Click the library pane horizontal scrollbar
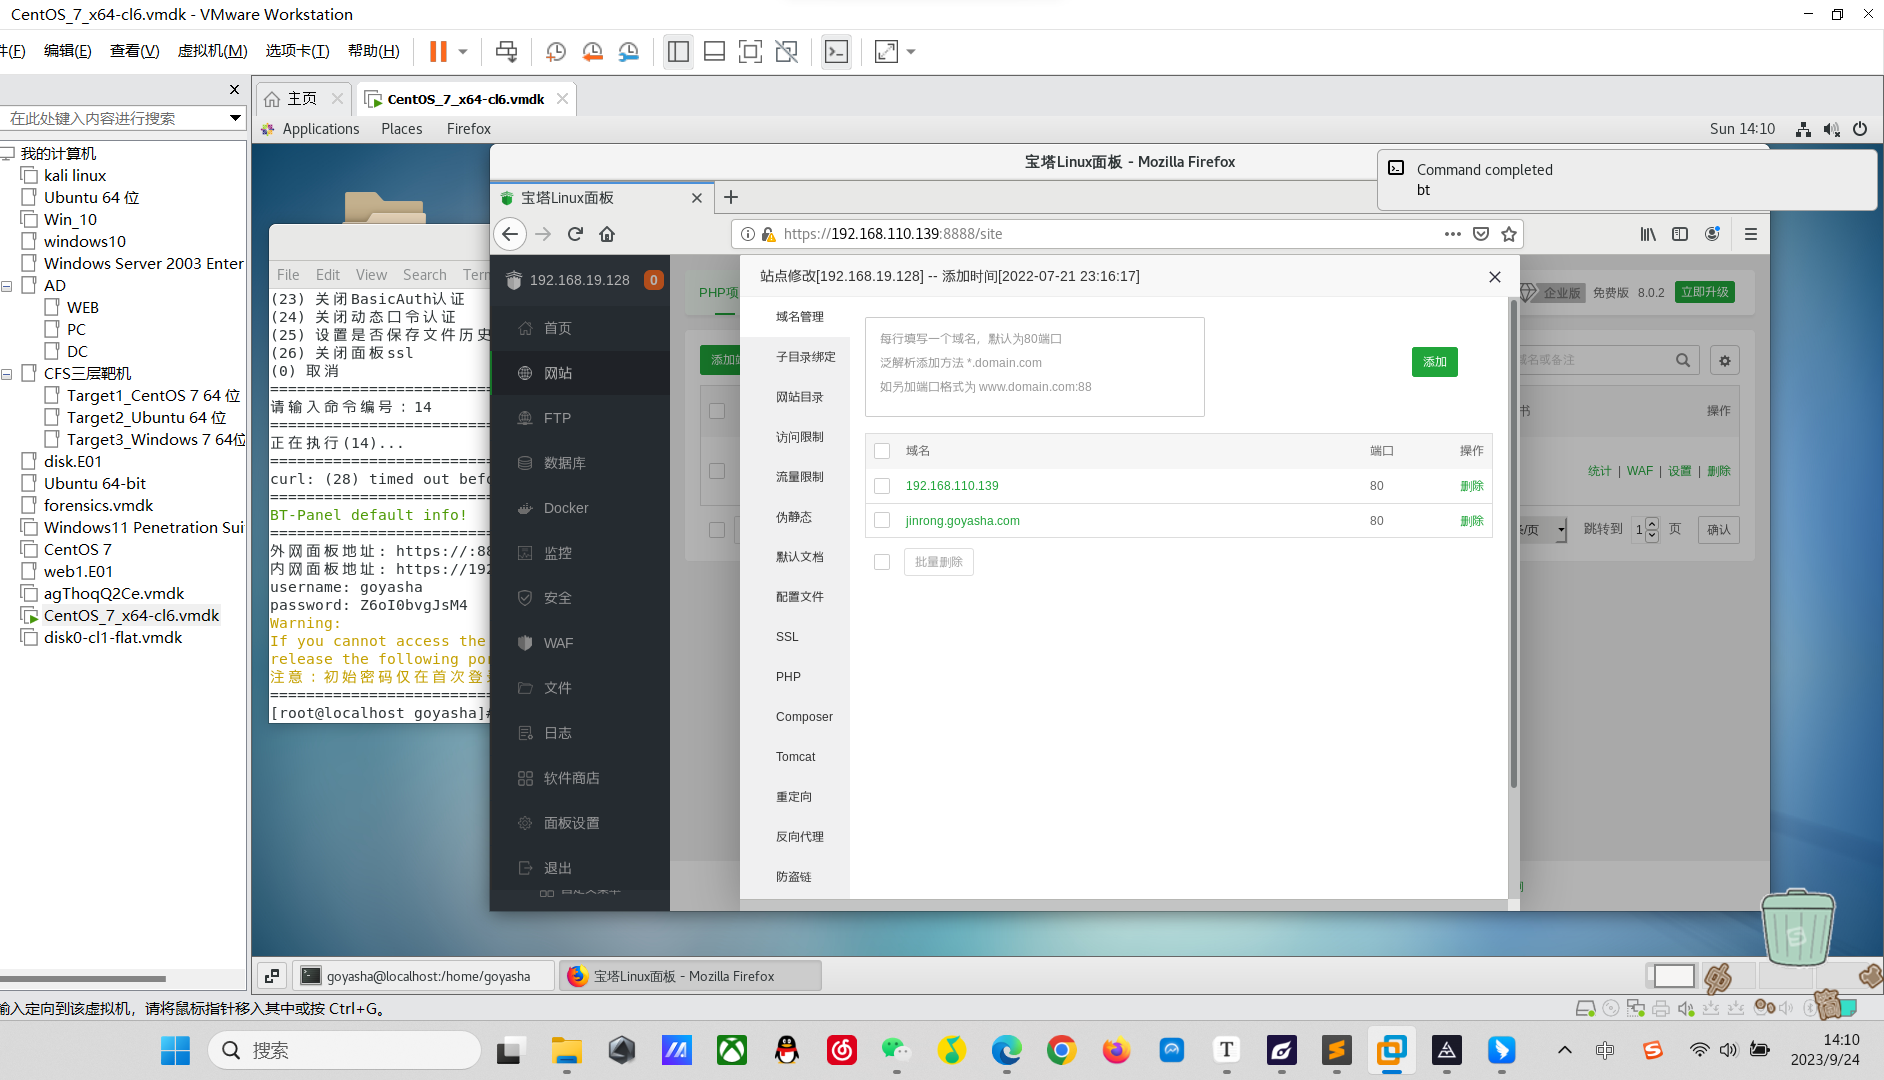1884x1080 pixels. click(83, 979)
